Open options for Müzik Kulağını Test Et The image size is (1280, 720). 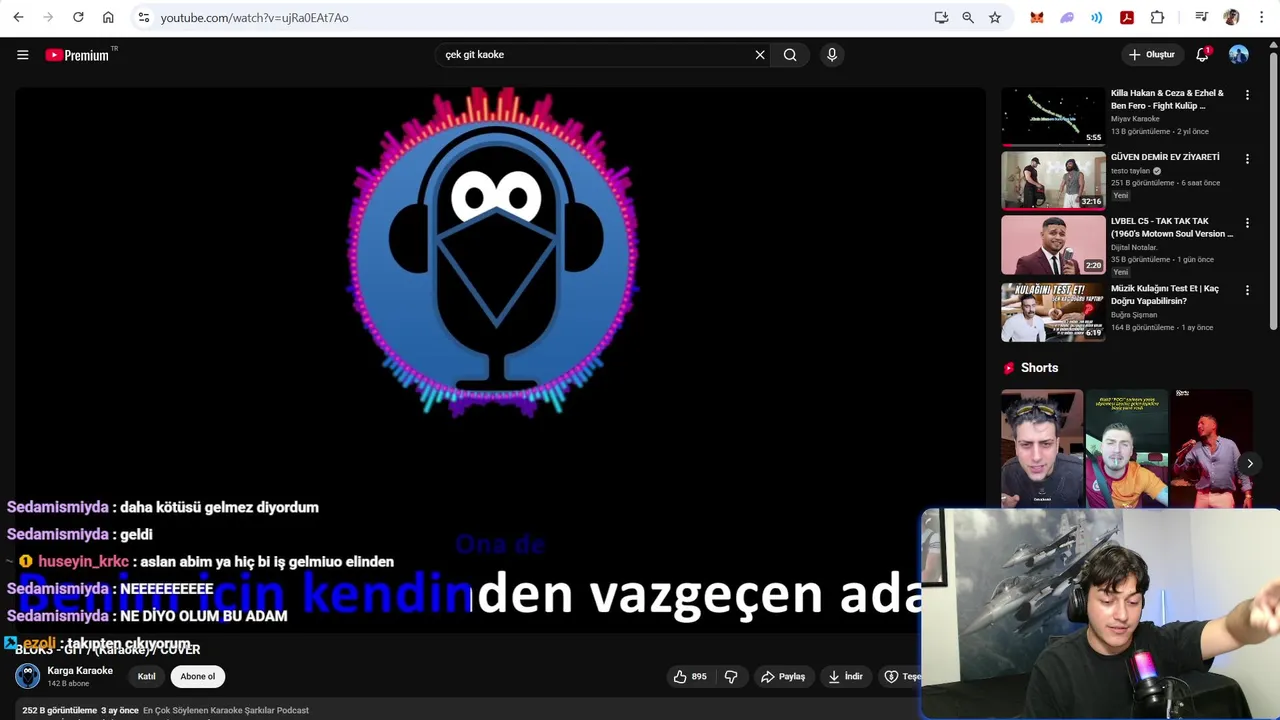pos(1247,290)
